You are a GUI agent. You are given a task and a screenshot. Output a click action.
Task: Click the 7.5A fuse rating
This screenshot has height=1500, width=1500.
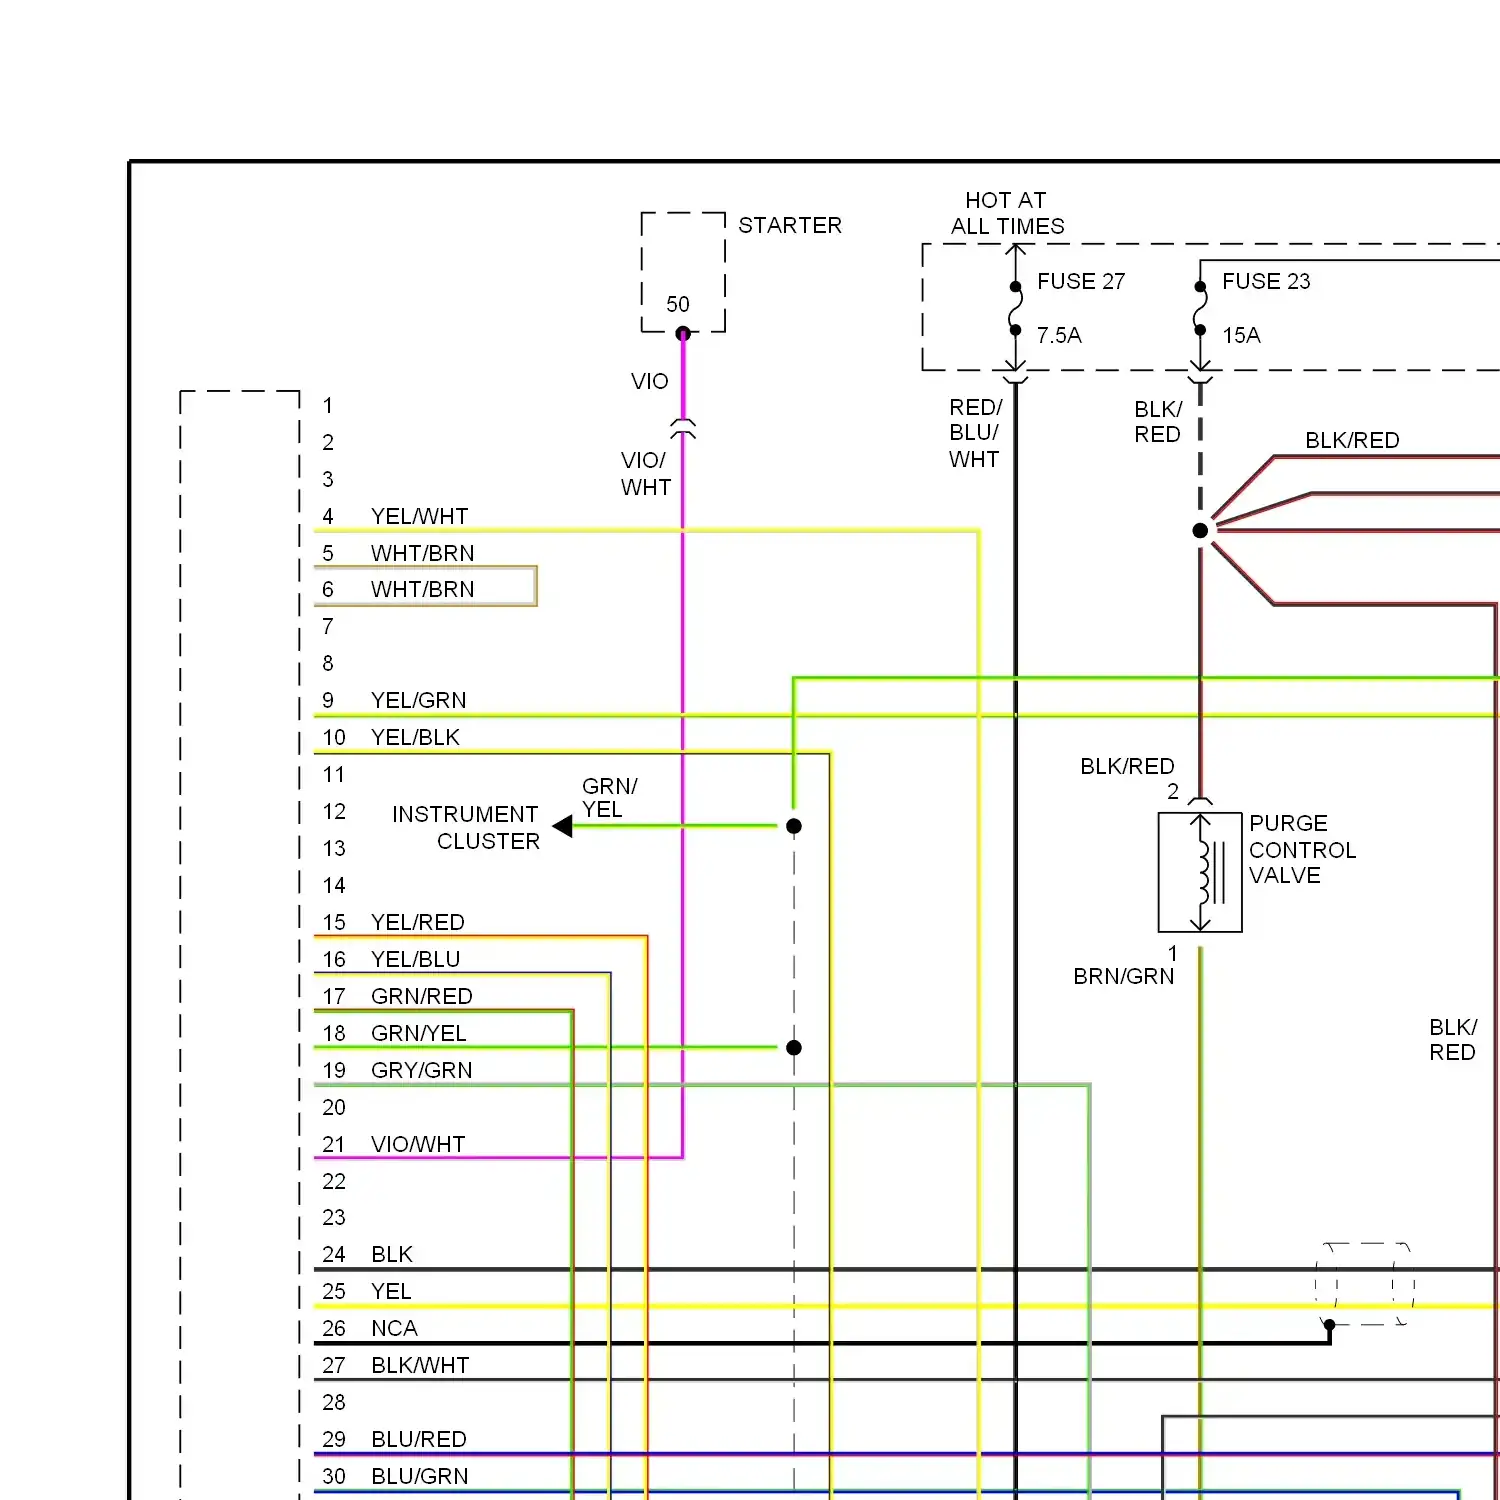click(1059, 335)
